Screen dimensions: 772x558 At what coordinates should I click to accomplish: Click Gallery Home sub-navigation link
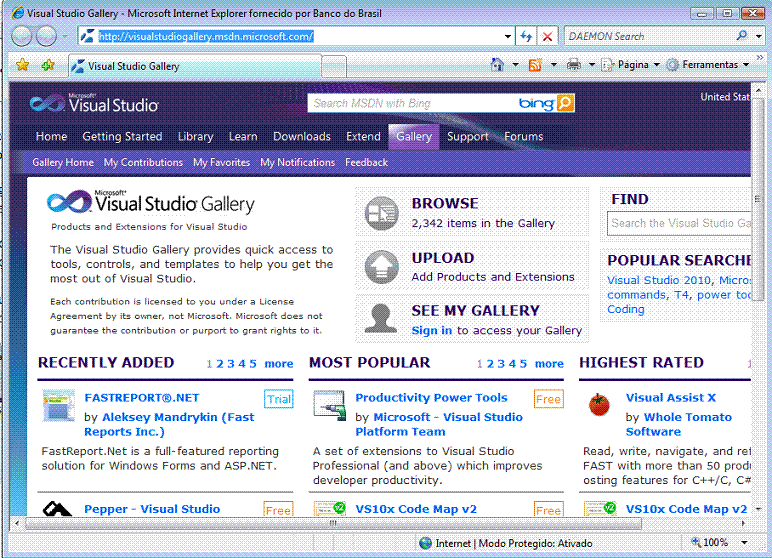(63, 162)
